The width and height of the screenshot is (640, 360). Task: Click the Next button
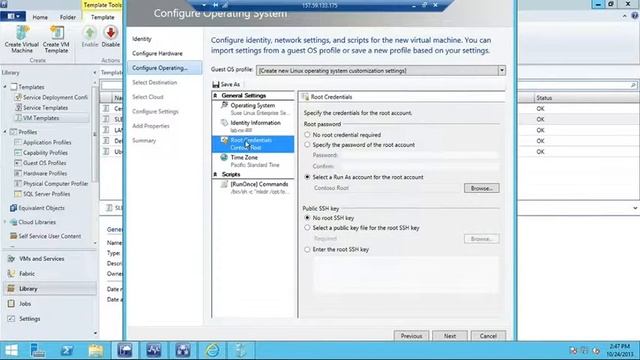pyautogui.click(x=449, y=336)
